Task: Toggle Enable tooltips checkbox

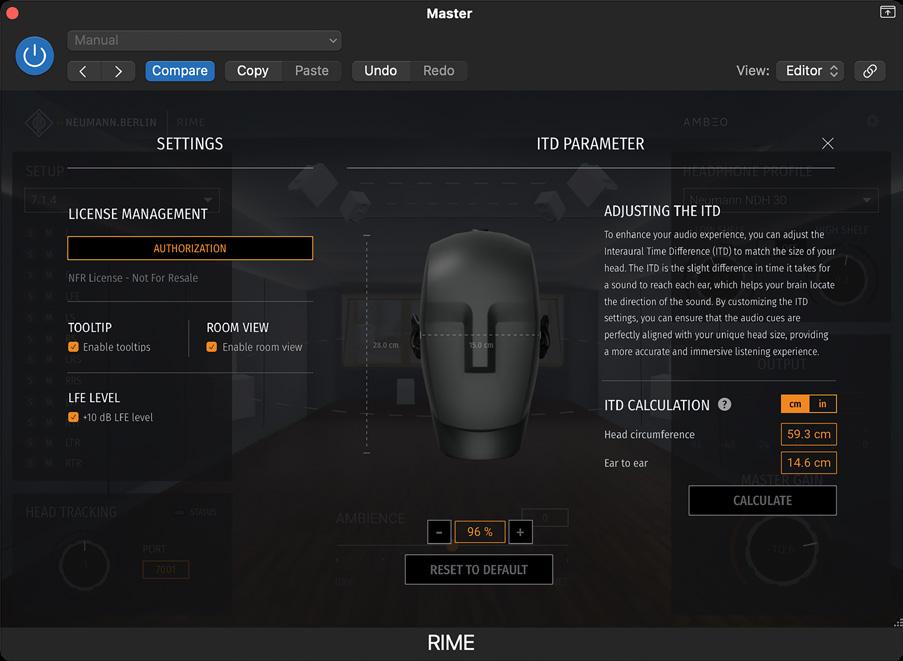Action: 73,347
